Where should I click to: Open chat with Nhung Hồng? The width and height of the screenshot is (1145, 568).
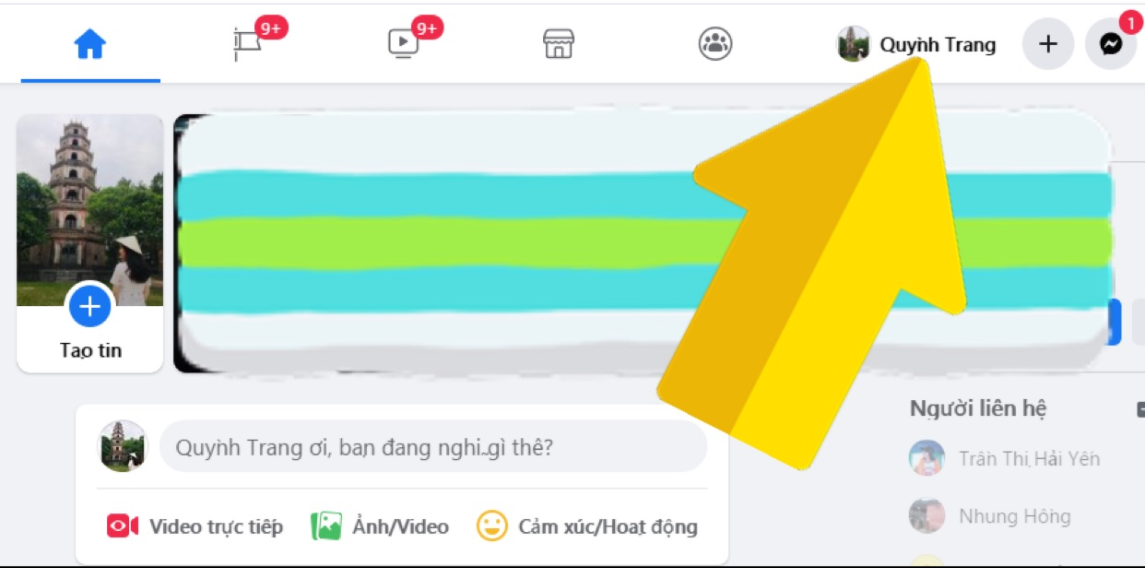(x=989, y=516)
